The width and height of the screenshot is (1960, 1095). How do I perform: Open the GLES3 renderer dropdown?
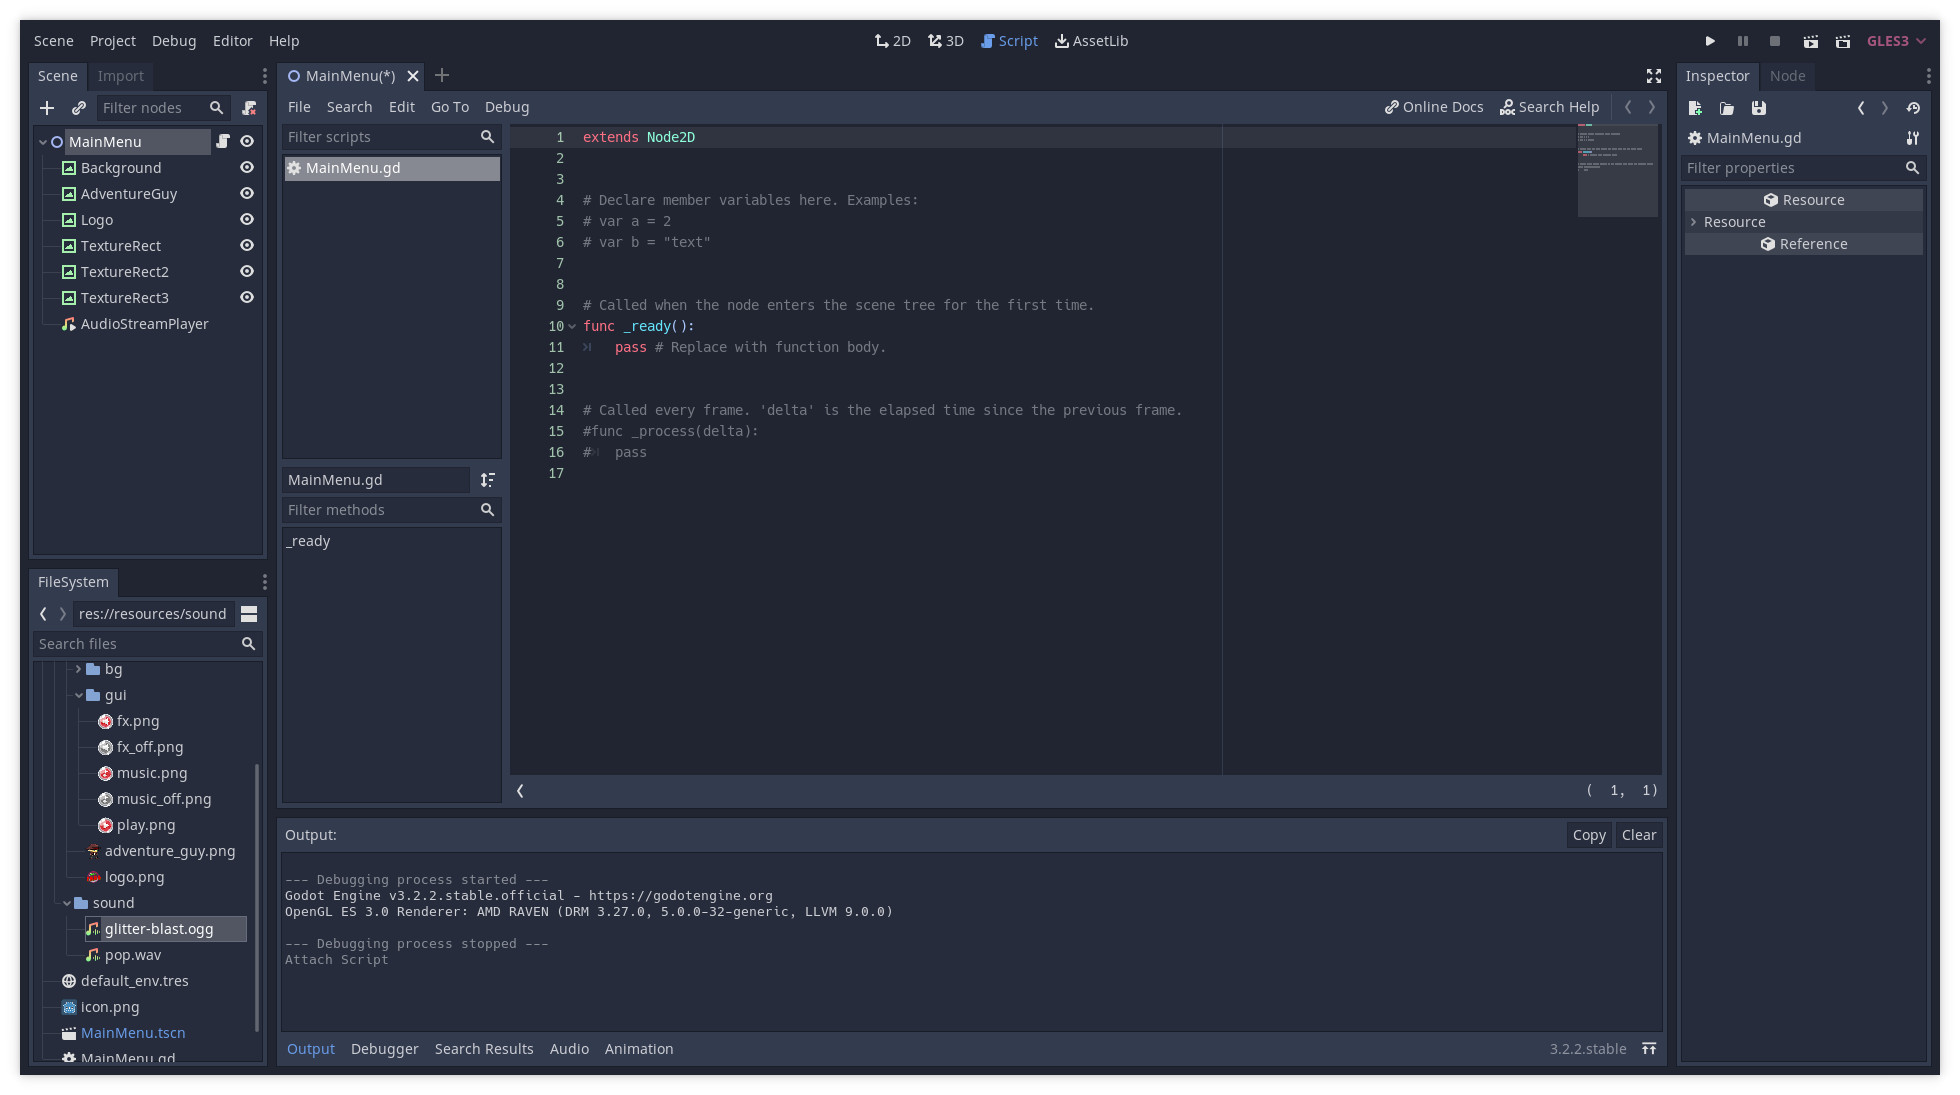(1896, 41)
